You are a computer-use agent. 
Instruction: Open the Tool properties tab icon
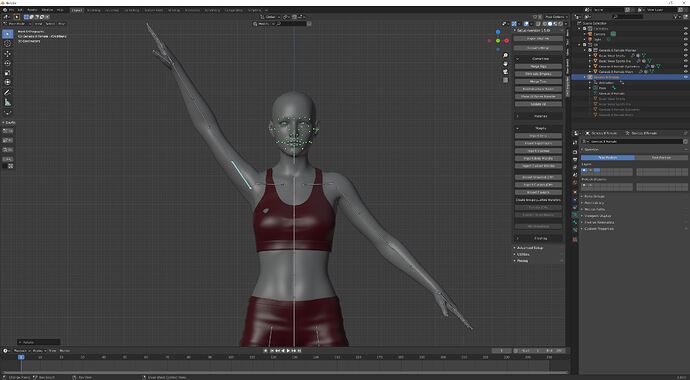(575, 142)
